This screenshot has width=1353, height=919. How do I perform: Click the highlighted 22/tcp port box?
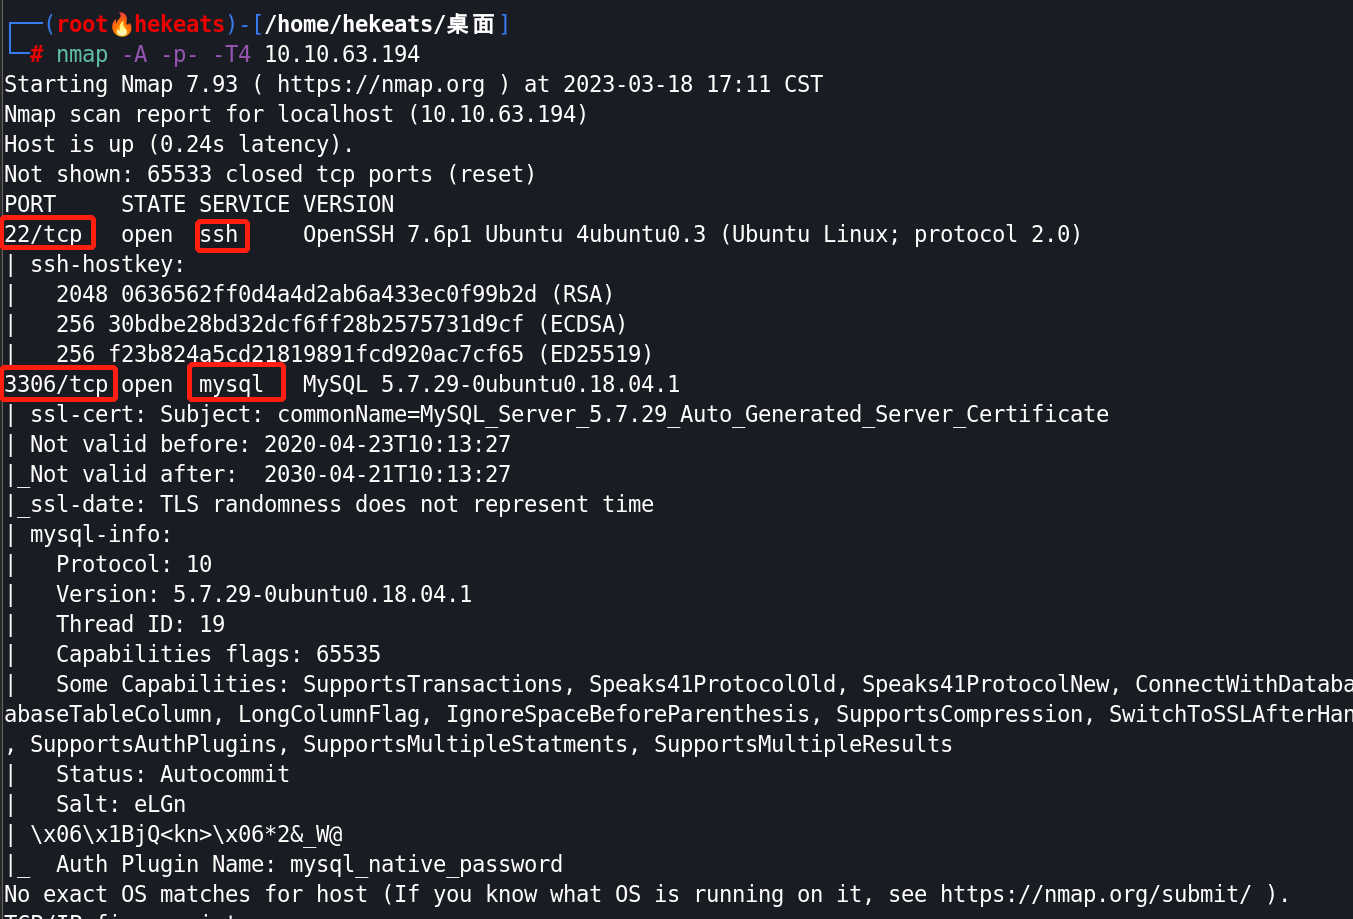pyautogui.click(x=48, y=234)
